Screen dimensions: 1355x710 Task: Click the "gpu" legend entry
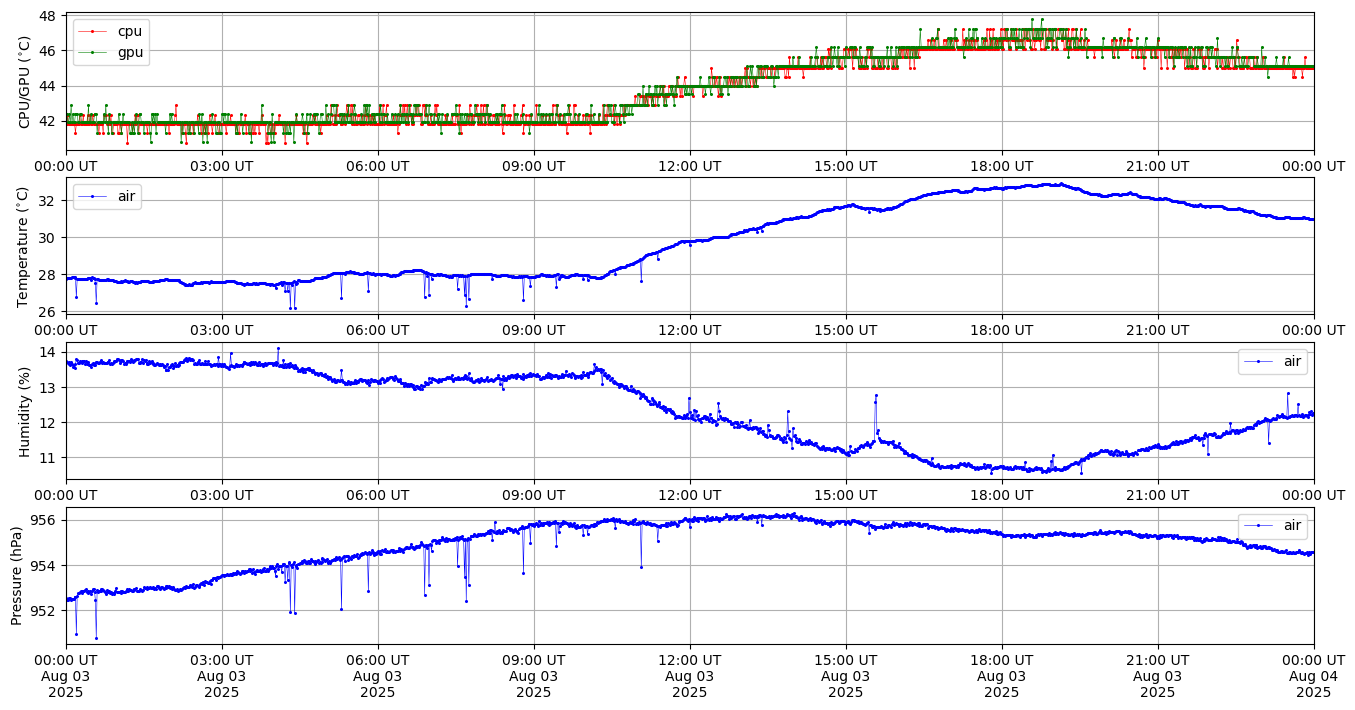pyautogui.click(x=112, y=51)
